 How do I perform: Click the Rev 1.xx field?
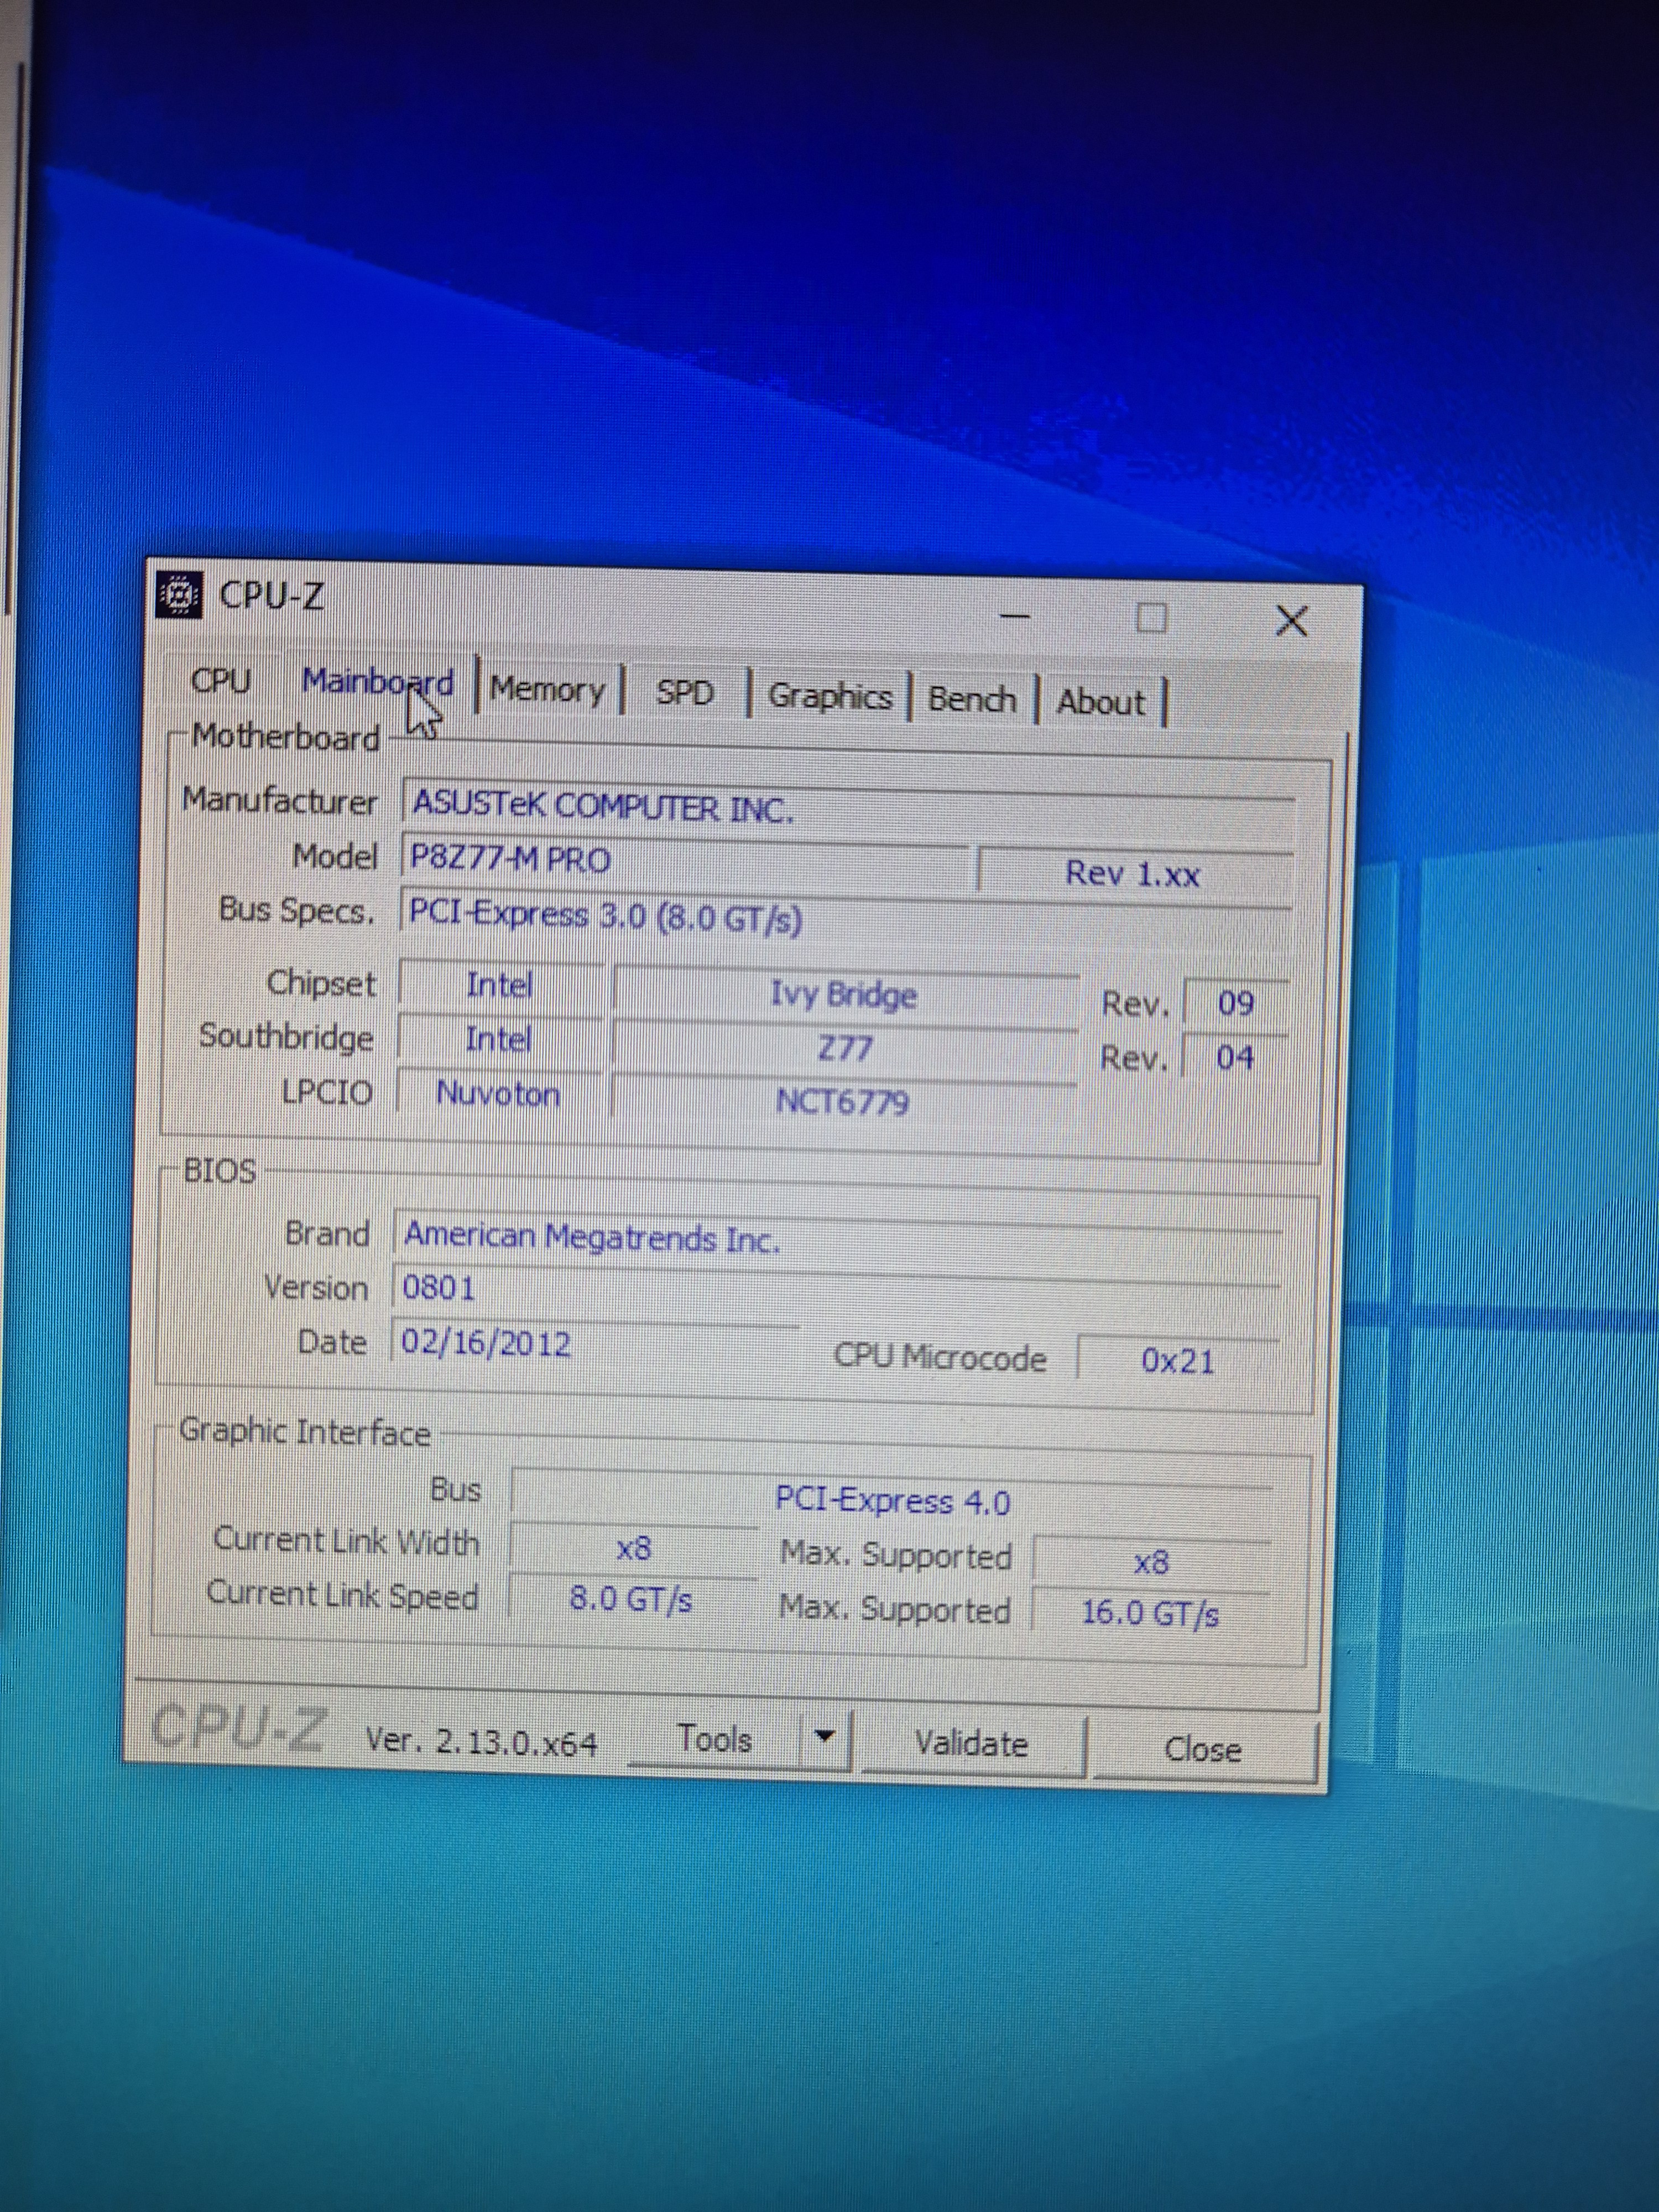[x=1134, y=875]
